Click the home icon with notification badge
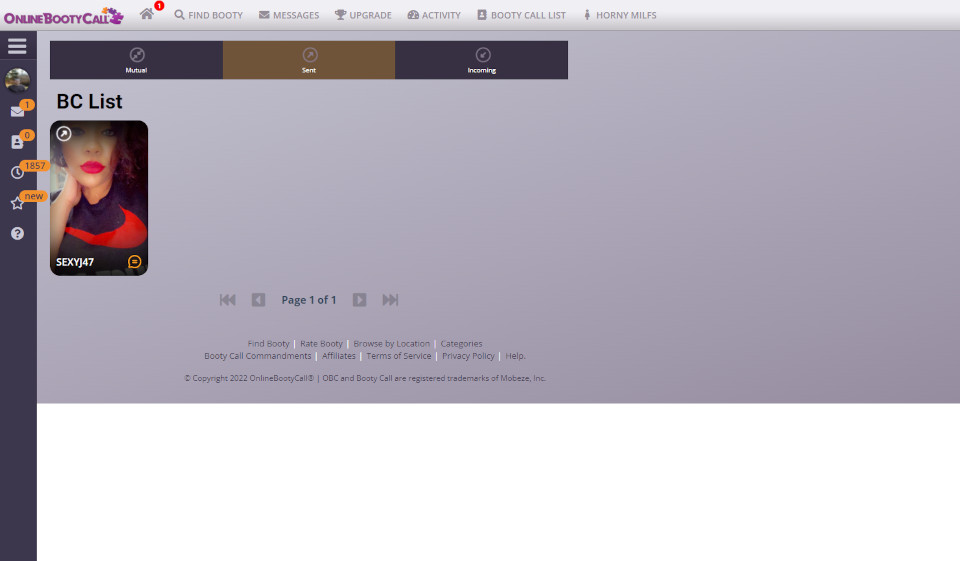This screenshot has width=960, height=561. pyautogui.click(x=147, y=14)
